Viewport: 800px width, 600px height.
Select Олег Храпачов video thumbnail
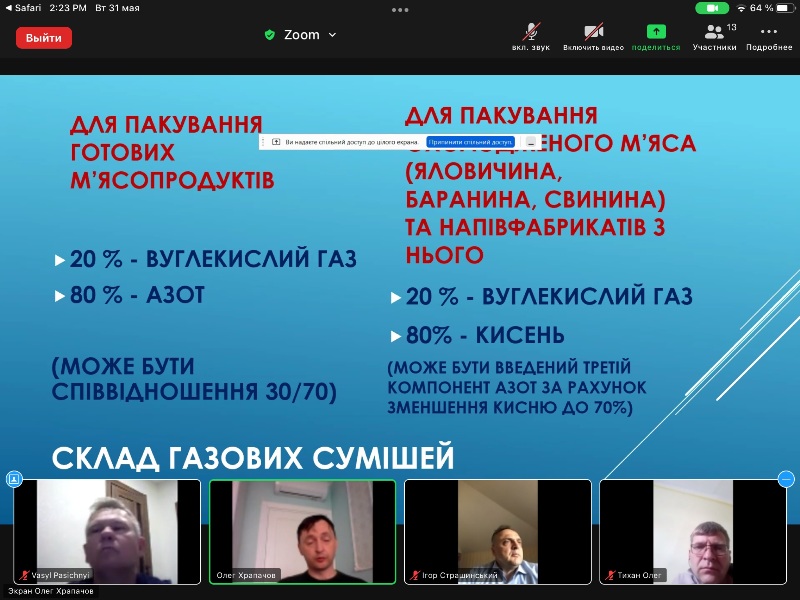click(303, 532)
